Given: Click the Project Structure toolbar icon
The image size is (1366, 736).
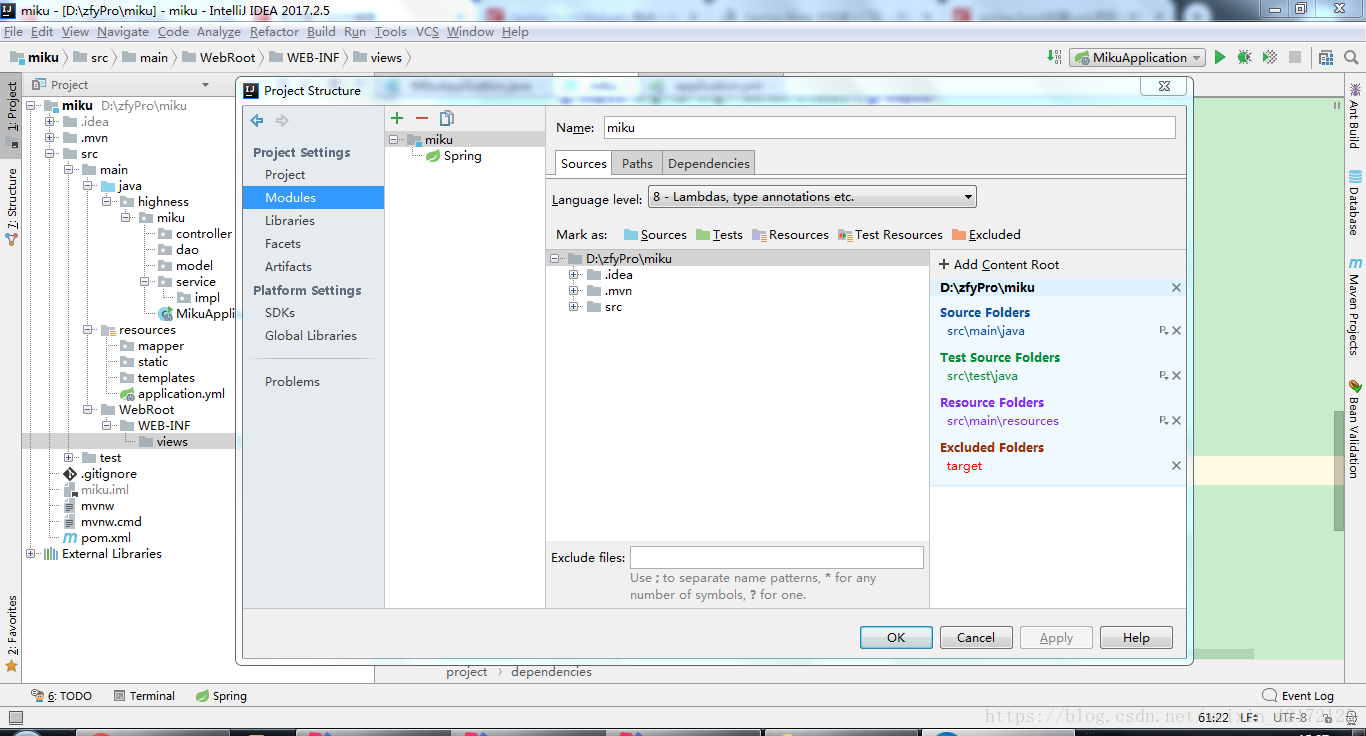Looking at the screenshot, I should 1325,58.
